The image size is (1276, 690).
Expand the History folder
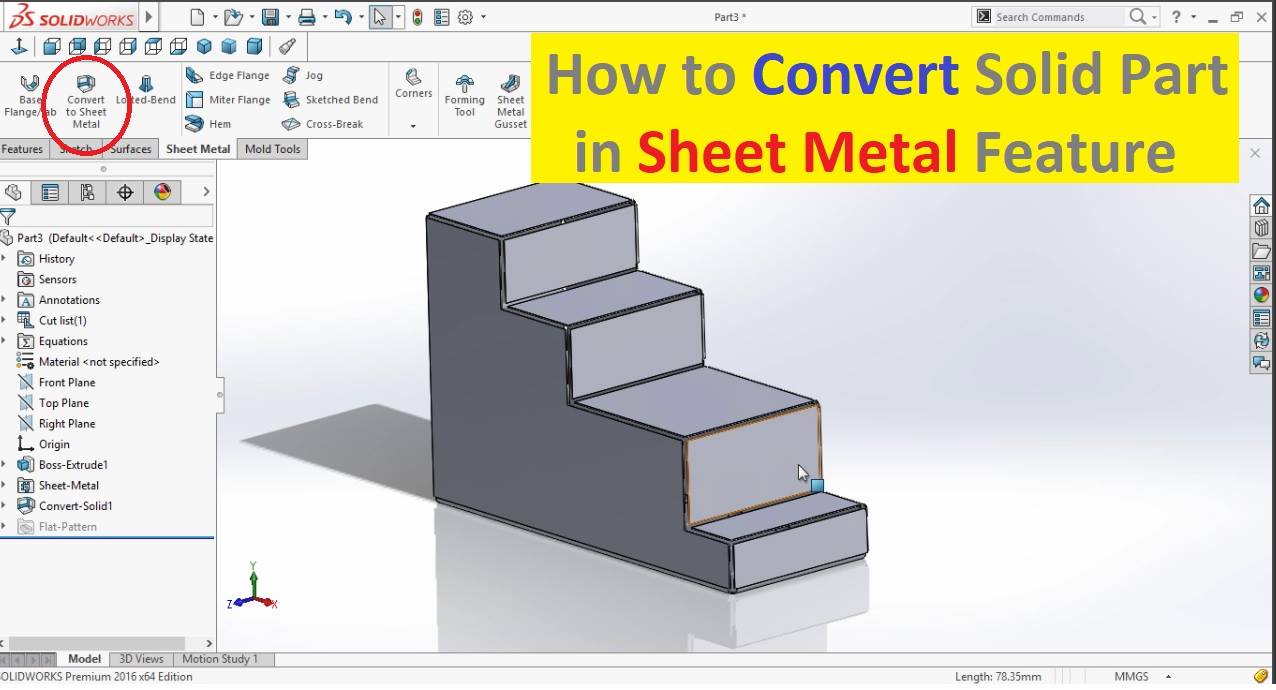[x=4, y=259]
